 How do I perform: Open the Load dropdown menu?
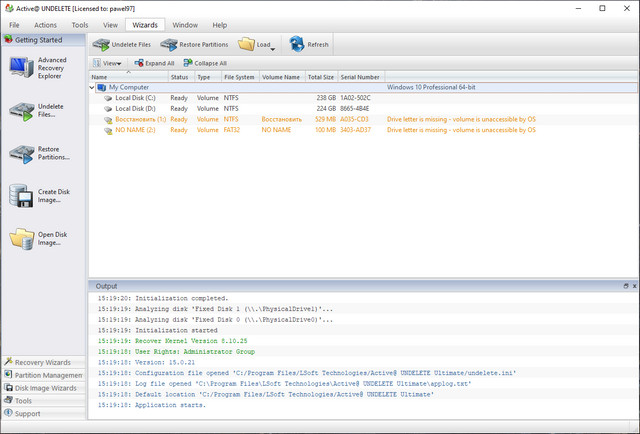tap(273, 49)
